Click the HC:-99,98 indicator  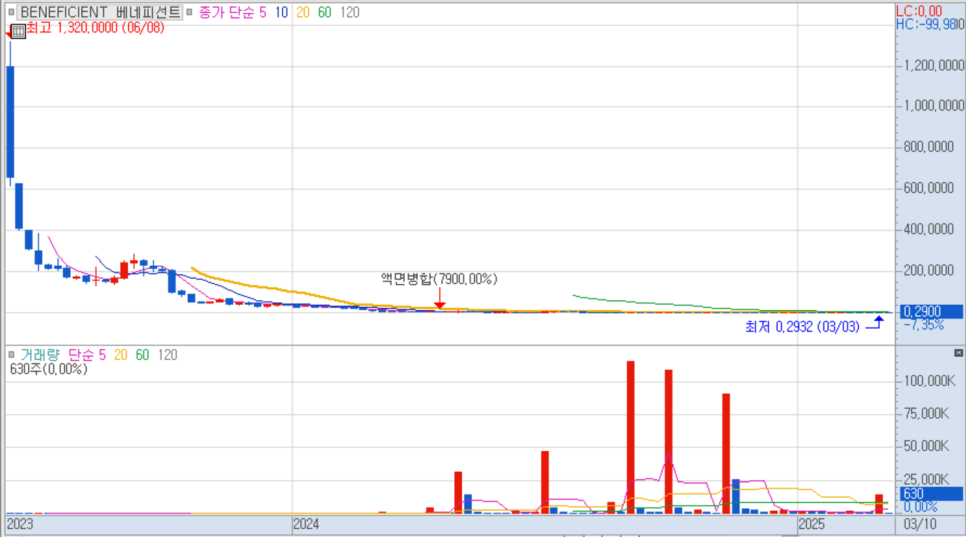click(926, 24)
